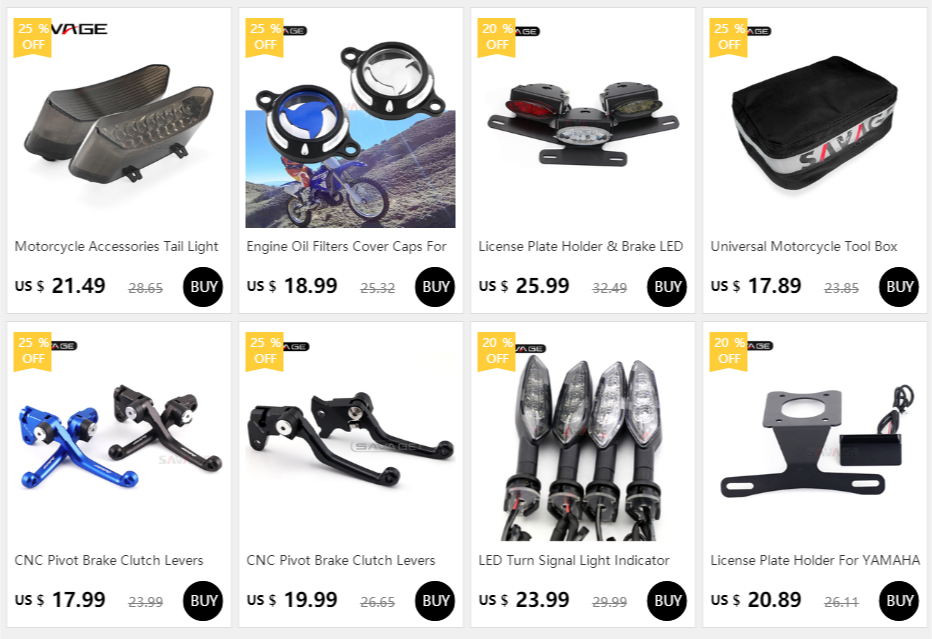Click BUY on the License Plate Holder & Brake LED
The image size is (932, 639).
pyautogui.click(x=667, y=287)
